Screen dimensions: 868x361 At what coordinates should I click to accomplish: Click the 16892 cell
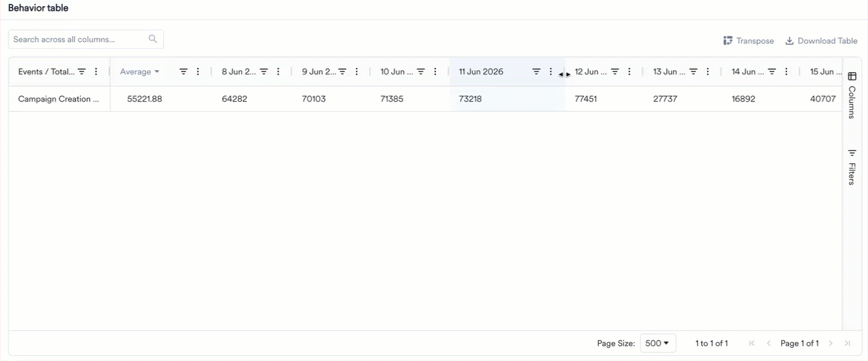(744, 99)
